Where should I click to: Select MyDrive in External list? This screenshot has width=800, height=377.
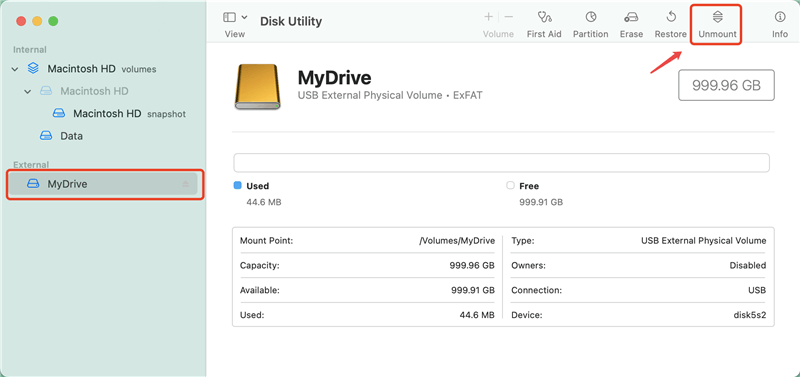(102, 184)
